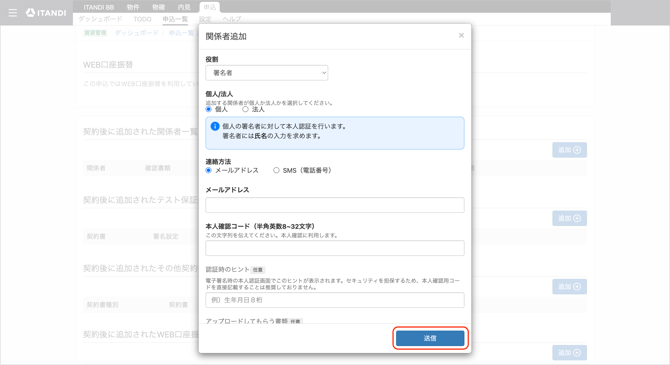670x365 pixels.
Task: Click the blue info icon in notice
Action: (x=215, y=127)
